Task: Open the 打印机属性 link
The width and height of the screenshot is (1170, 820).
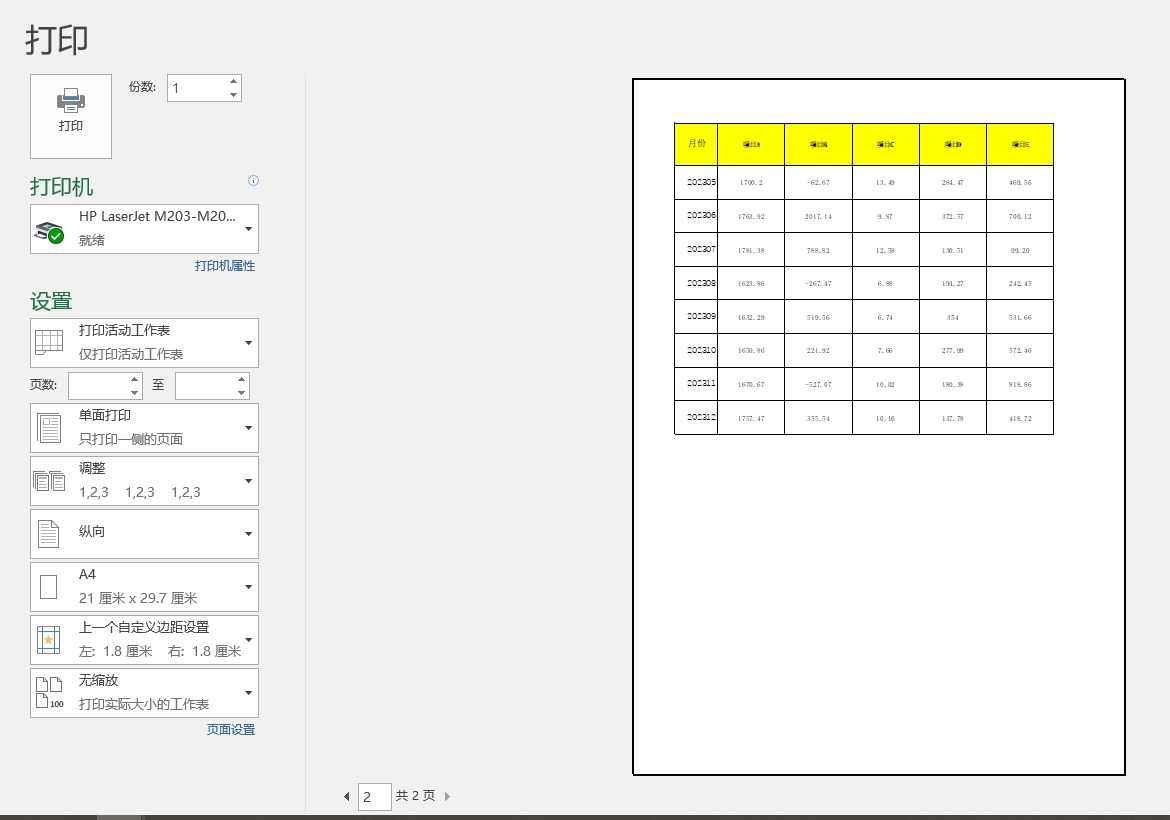Action: coord(225,266)
